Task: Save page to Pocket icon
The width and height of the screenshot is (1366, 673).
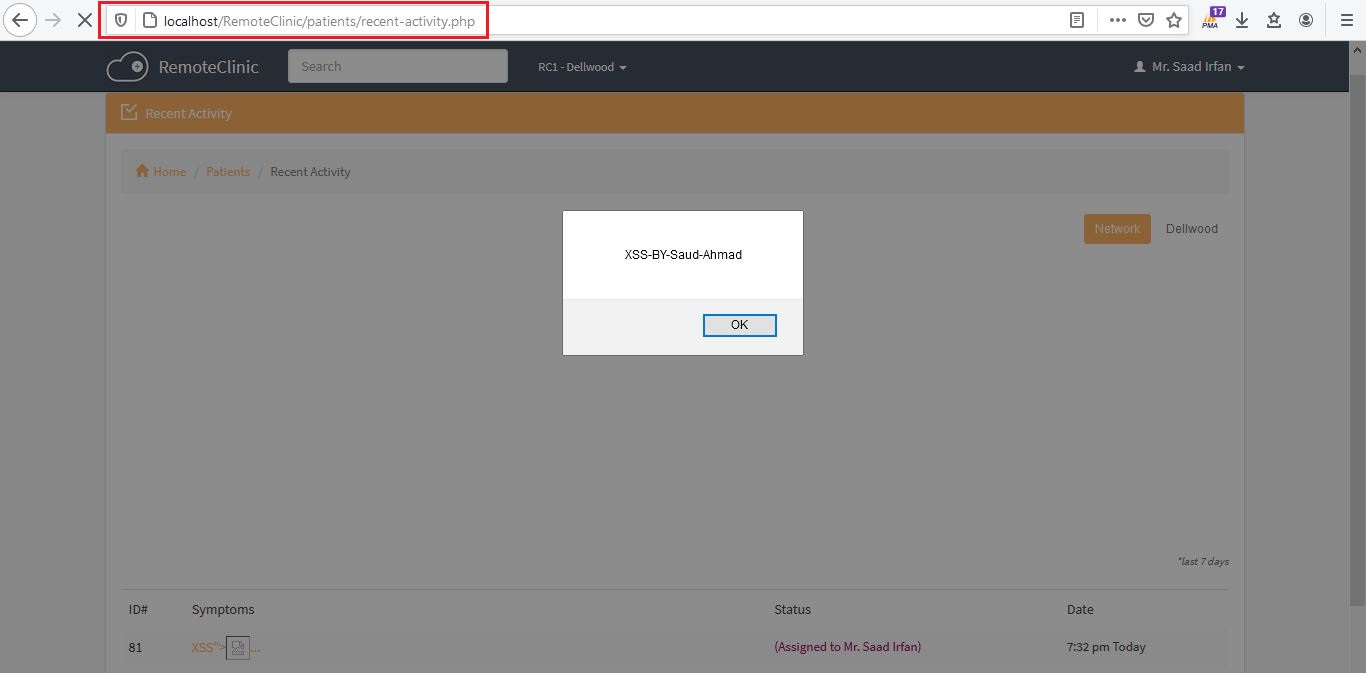Action: (x=1146, y=20)
